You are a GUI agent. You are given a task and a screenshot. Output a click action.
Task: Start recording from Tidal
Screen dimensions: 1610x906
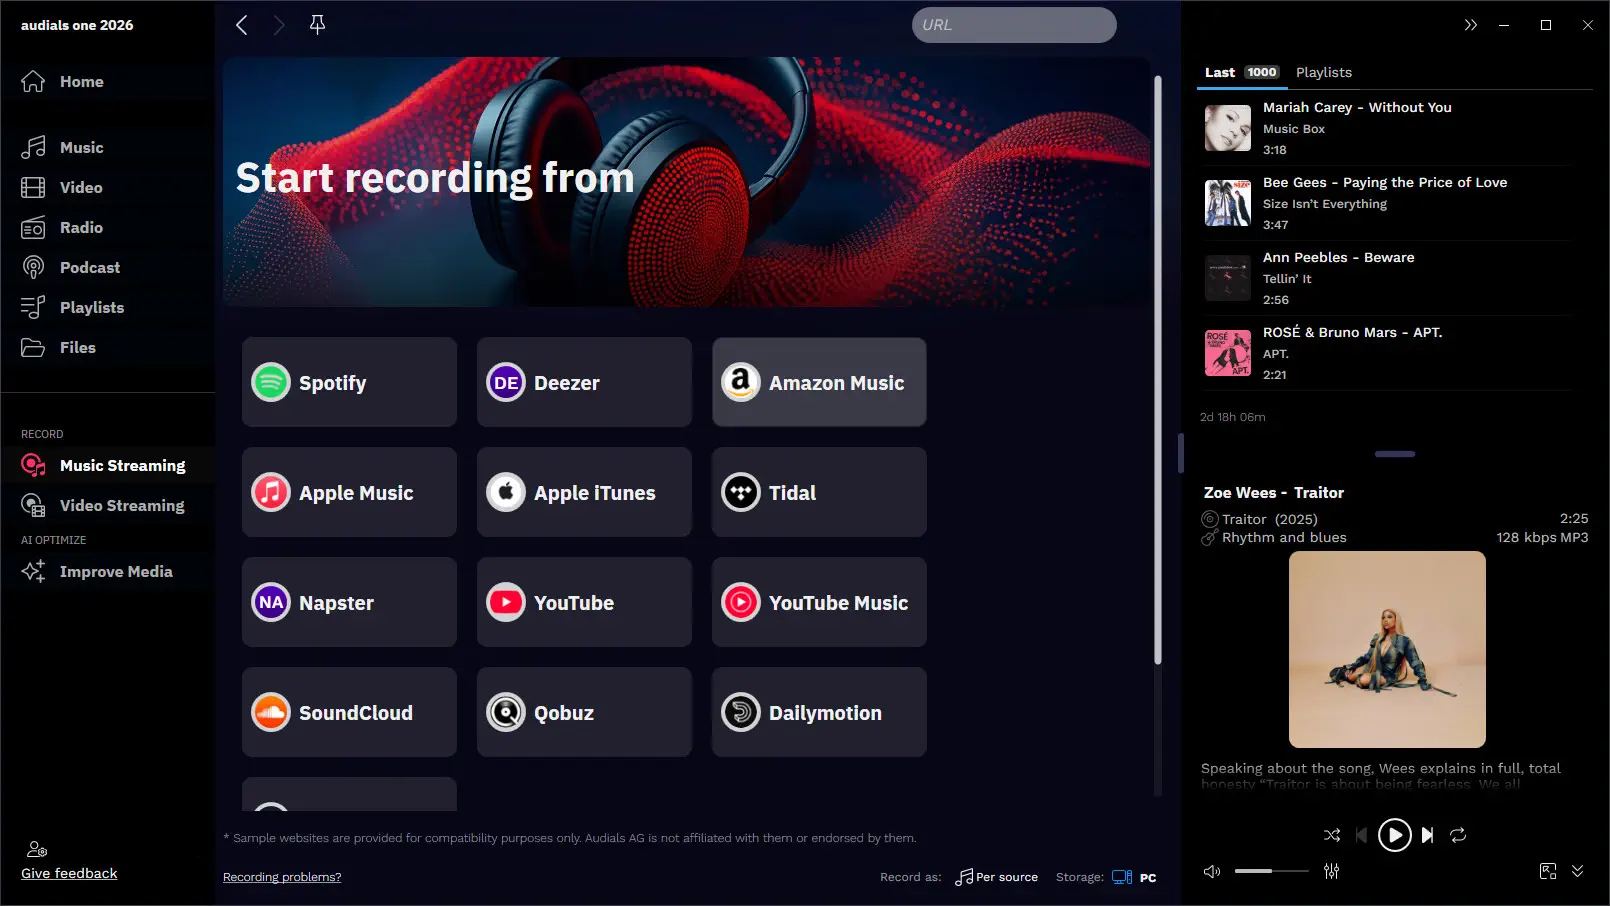819,493
